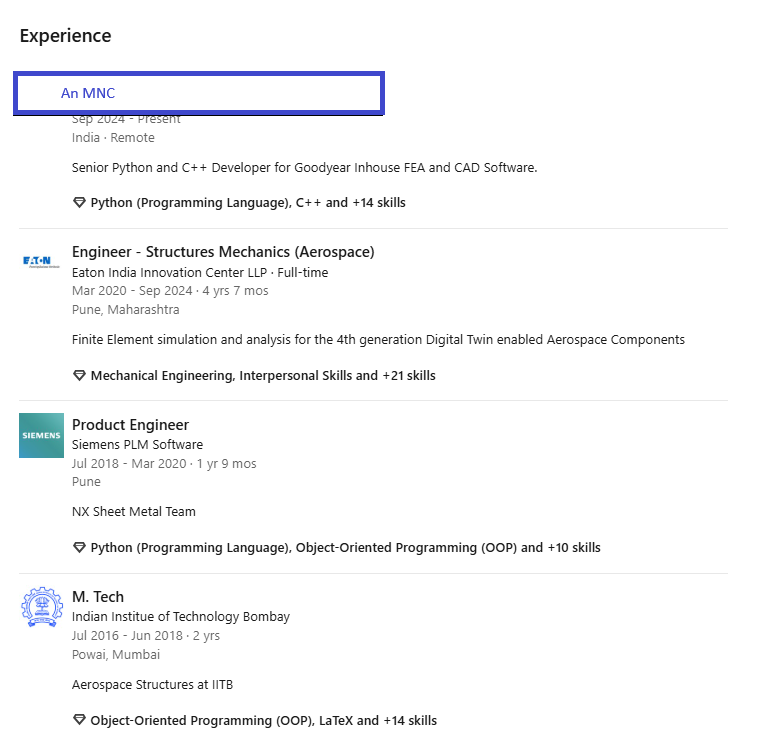Viewport: 761px width, 731px height.
Task: Click the diamond icon beside OOP, LaTeX skills
Action: (79, 720)
